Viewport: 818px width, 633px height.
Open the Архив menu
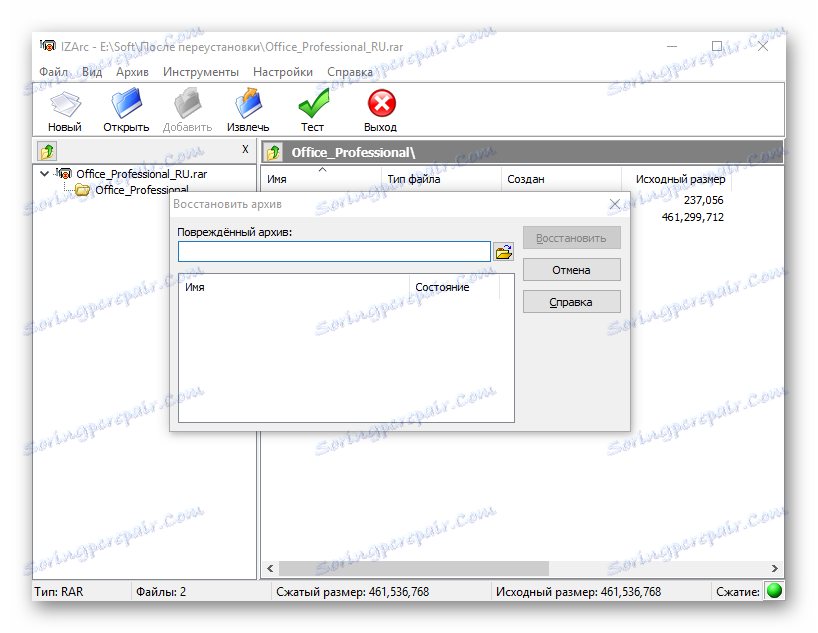(x=132, y=72)
